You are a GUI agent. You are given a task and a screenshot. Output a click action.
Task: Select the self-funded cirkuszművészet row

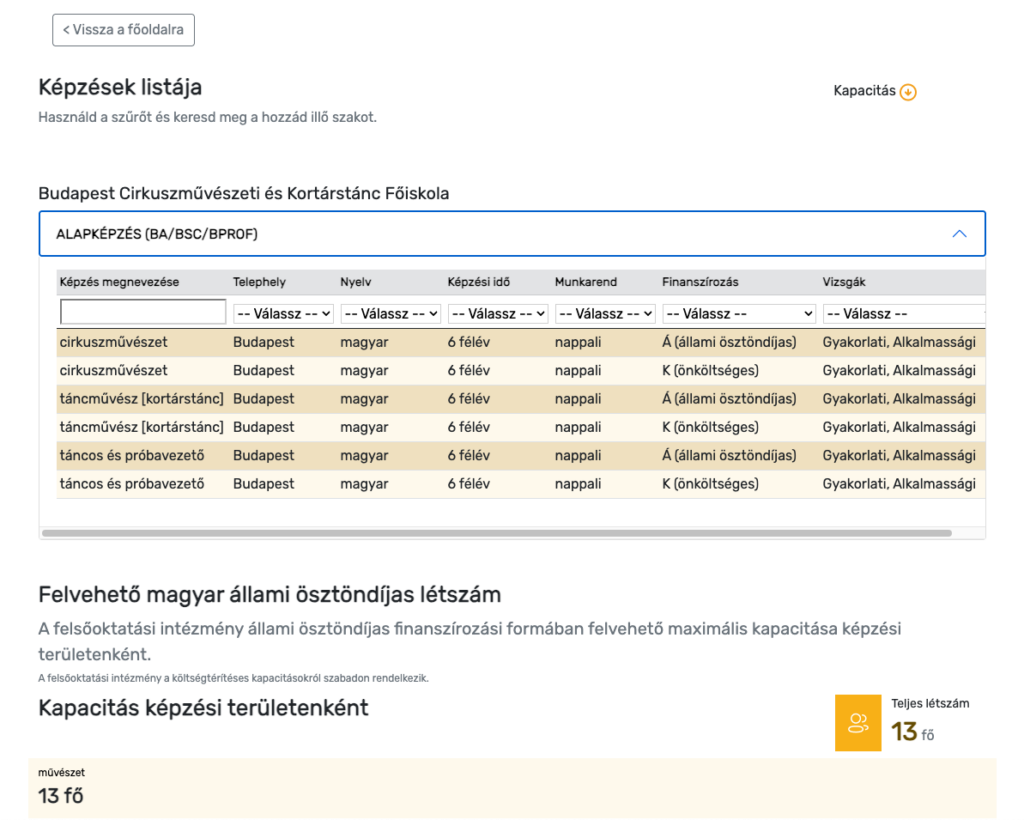pos(520,371)
